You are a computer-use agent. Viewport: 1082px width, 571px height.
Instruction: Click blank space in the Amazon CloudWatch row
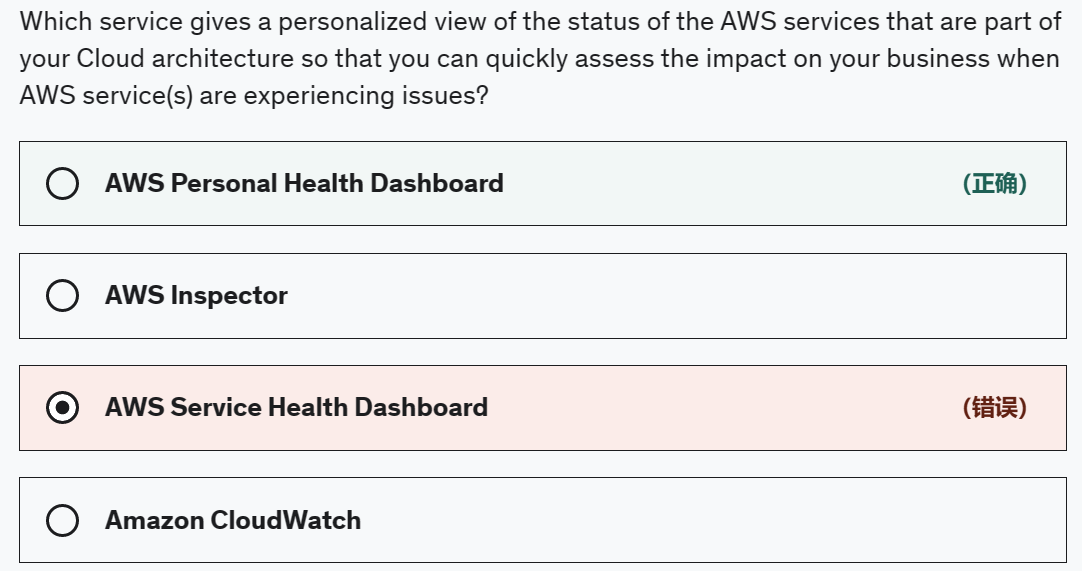point(700,521)
